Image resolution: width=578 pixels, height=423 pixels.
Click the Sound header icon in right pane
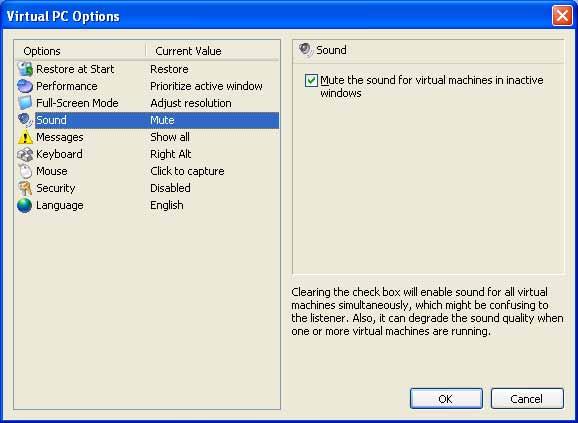[x=306, y=50]
